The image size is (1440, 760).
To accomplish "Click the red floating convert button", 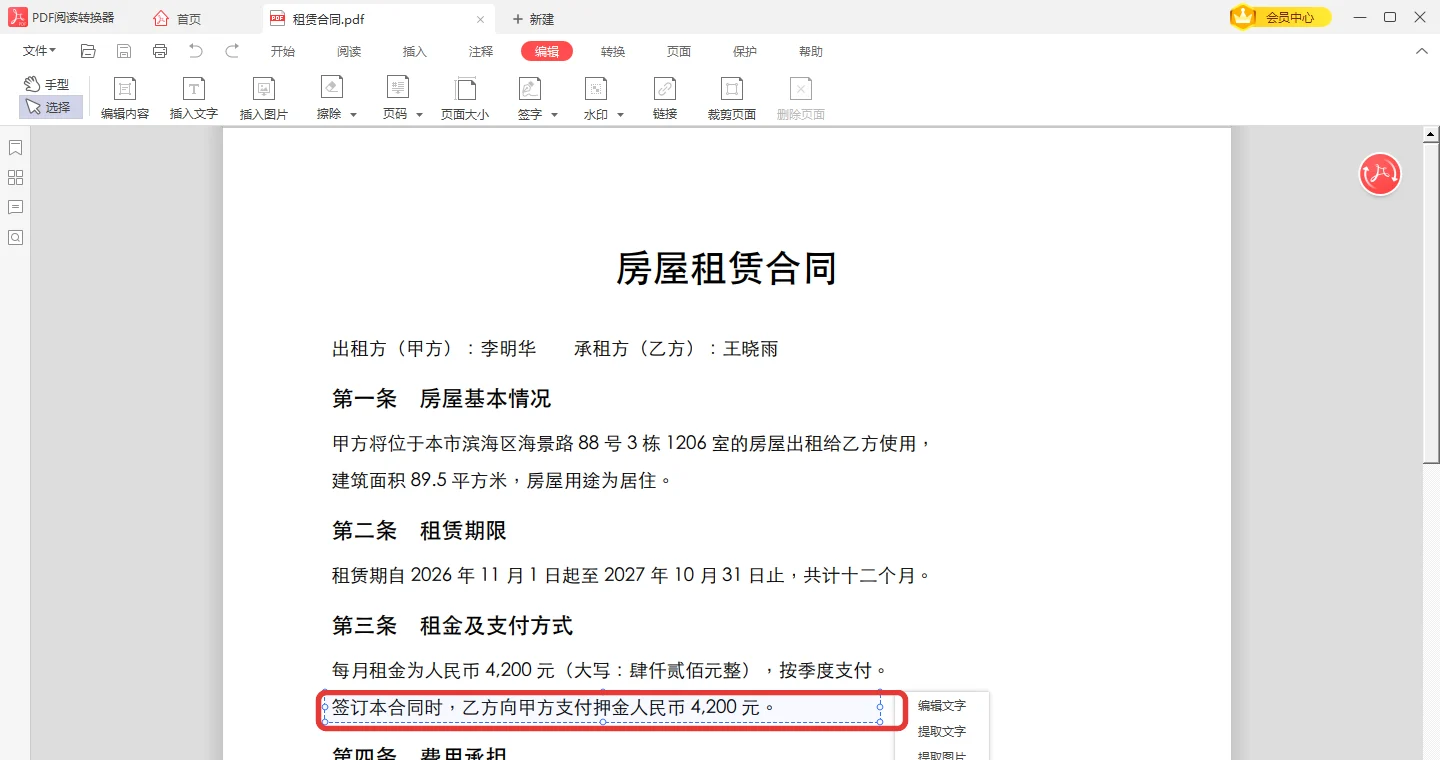I will point(1380,174).
